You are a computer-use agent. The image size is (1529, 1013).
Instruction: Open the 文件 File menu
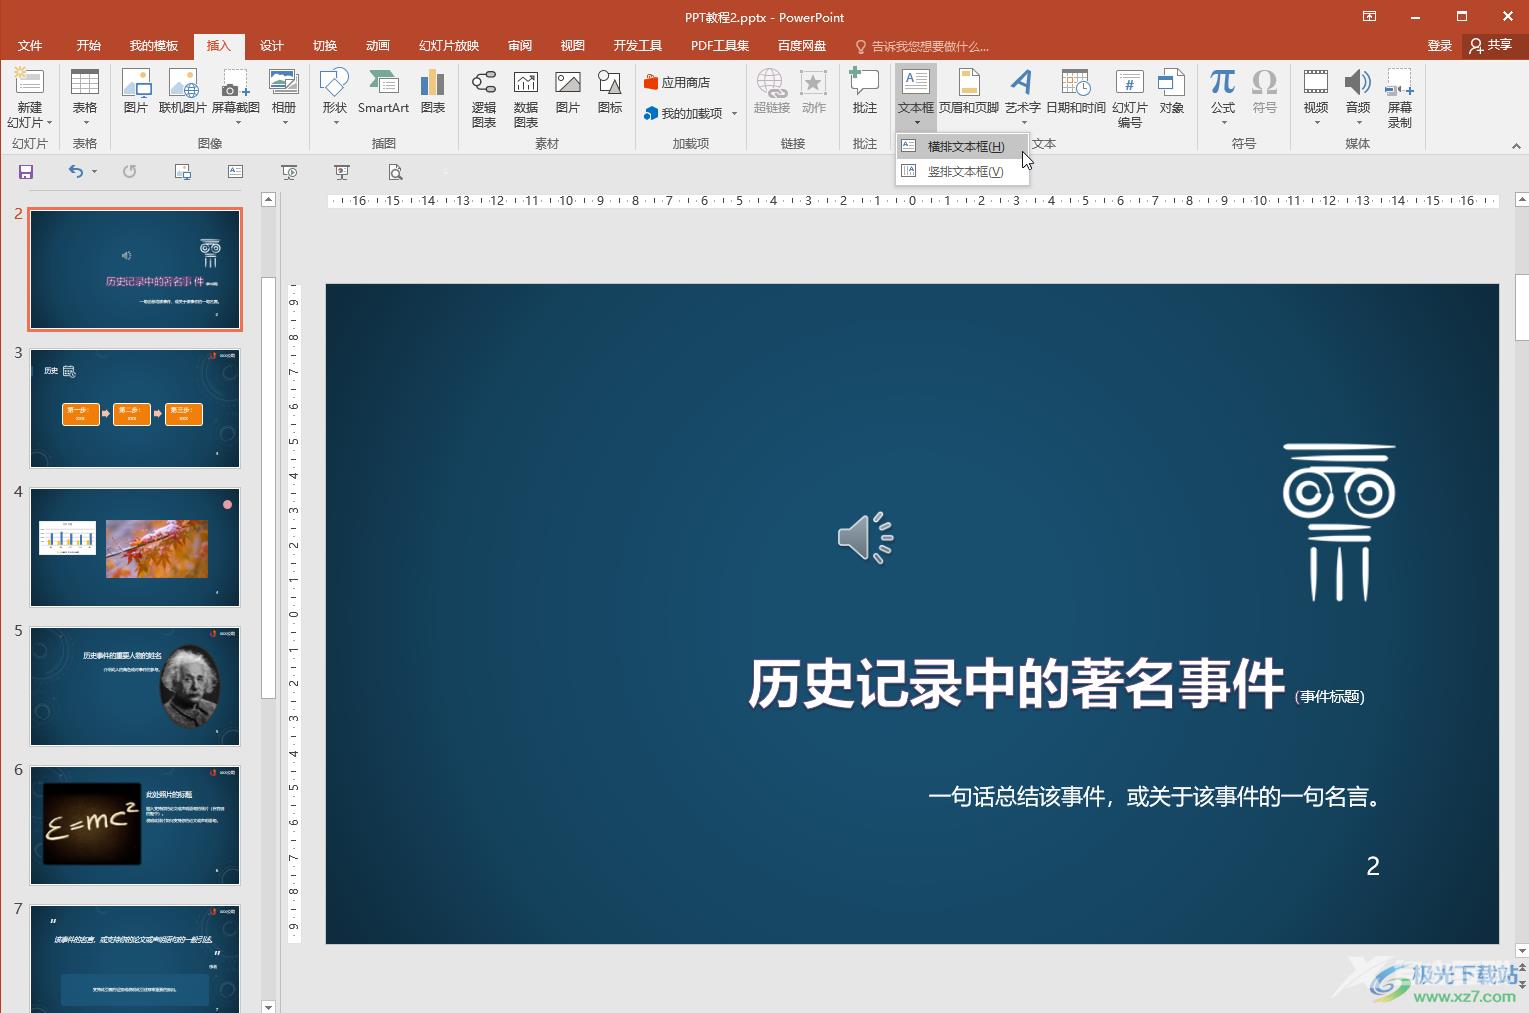click(30, 46)
